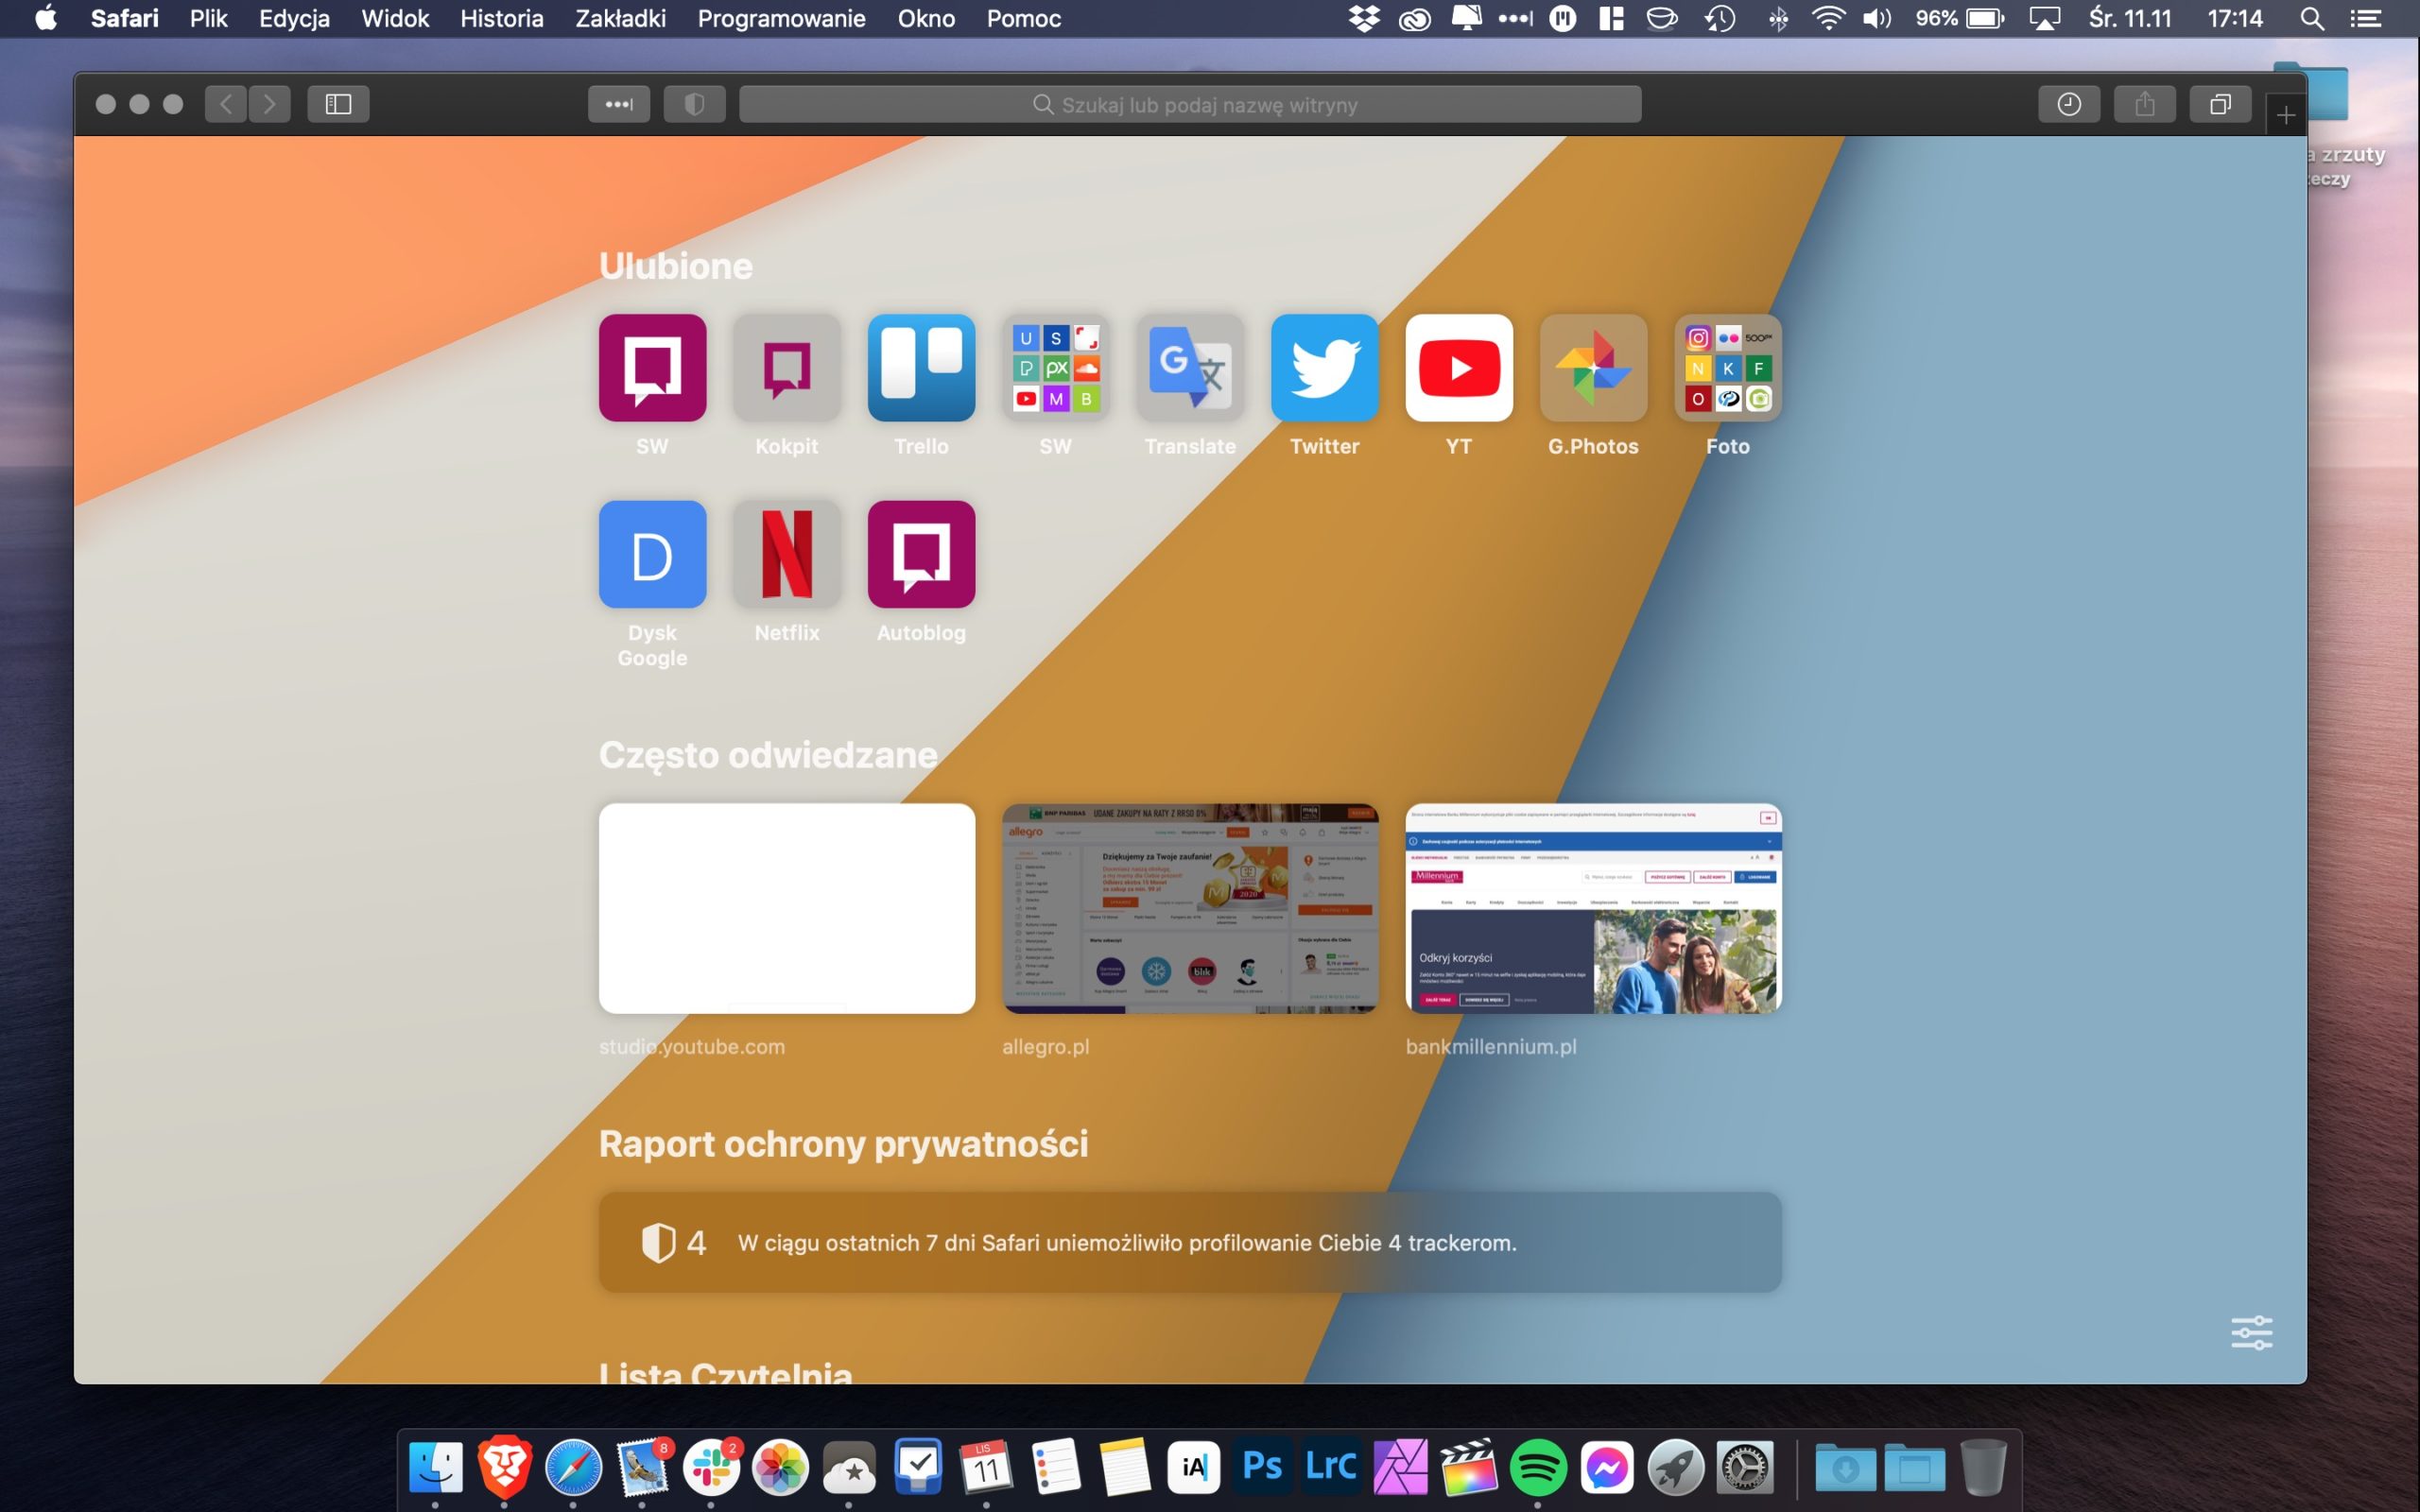2420x1512 pixels.
Task: Open the Okno menu
Action: pyautogui.click(x=926, y=18)
